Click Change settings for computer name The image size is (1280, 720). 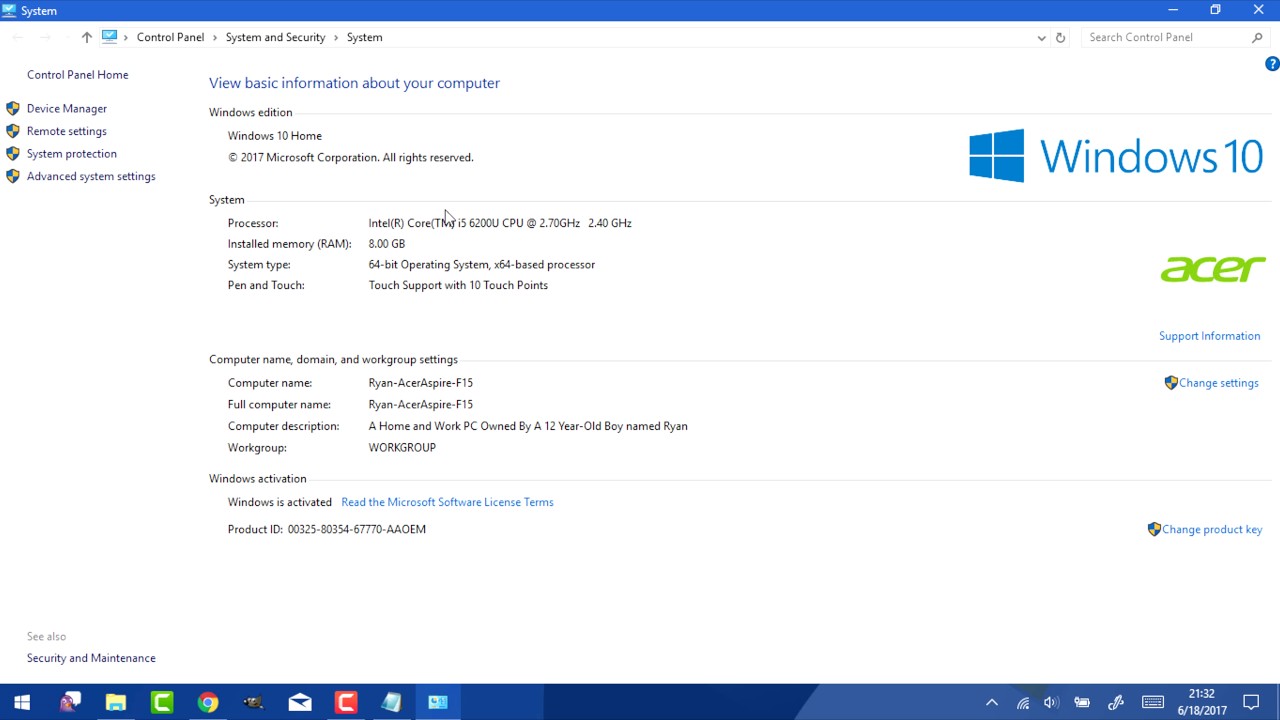coord(1218,383)
